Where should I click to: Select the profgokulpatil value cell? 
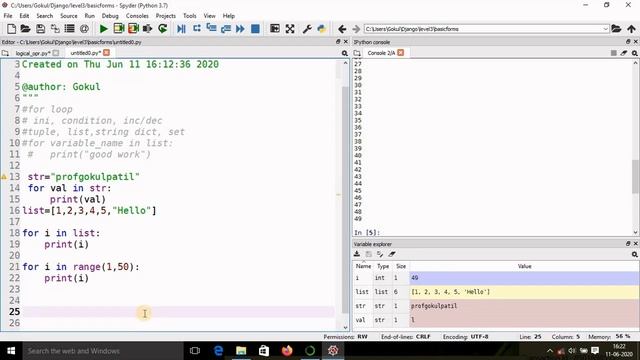coord(524,306)
